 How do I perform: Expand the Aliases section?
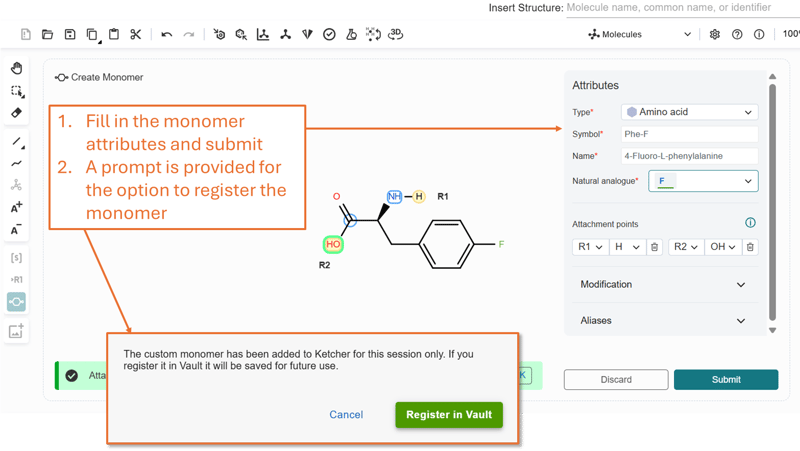pyautogui.click(x=663, y=321)
